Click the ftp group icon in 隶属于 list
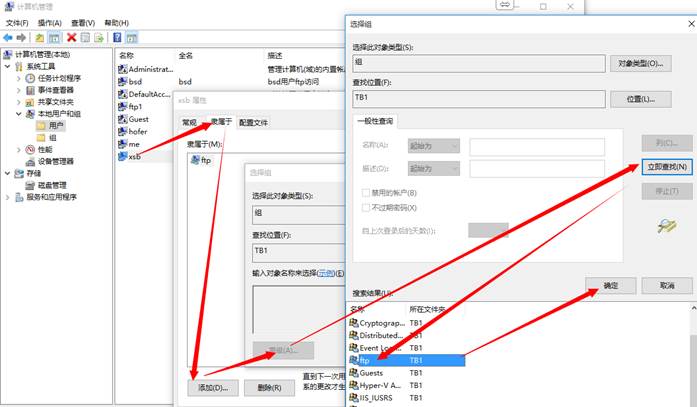 pyautogui.click(x=195, y=160)
